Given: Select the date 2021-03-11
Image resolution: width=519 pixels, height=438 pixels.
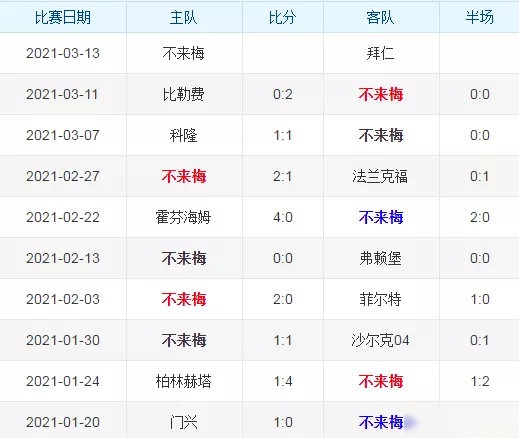Looking at the screenshot, I should coord(62,94).
